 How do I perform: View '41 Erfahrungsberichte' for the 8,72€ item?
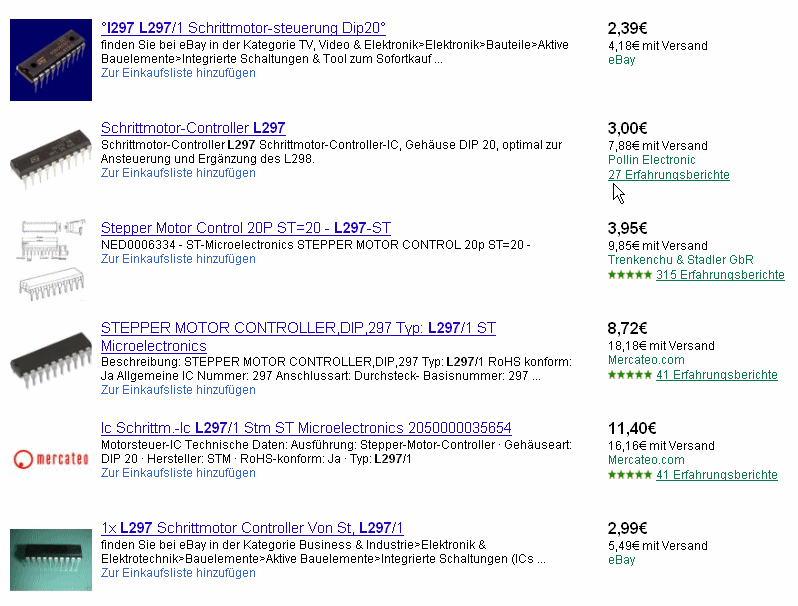717,375
